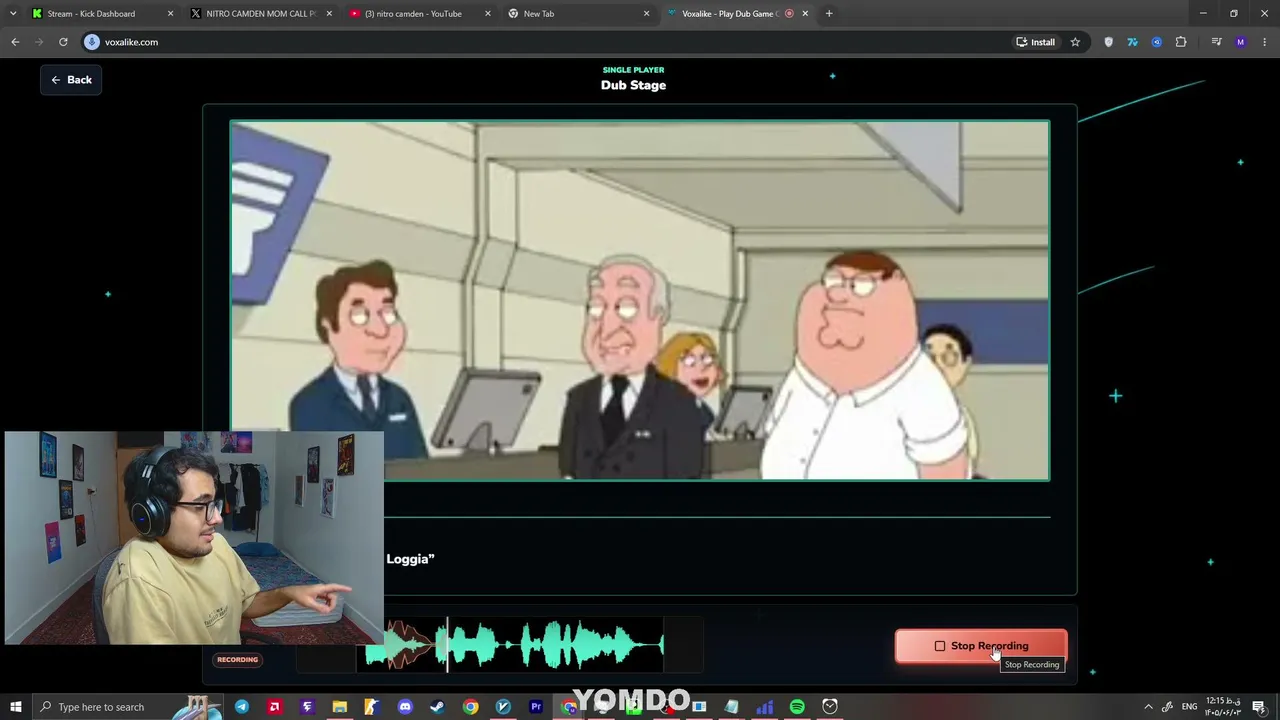Close the NITRO CAMDEN MOM CALL tab
The height and width of the screenshot is (720, 1280).
tap(329, 14)
